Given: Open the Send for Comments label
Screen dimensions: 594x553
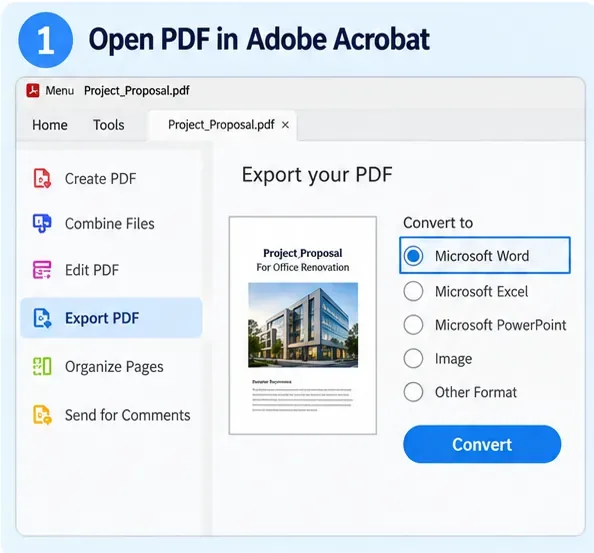Looking at the screenshot, I should pyautogui.click(x=128, y=415).
